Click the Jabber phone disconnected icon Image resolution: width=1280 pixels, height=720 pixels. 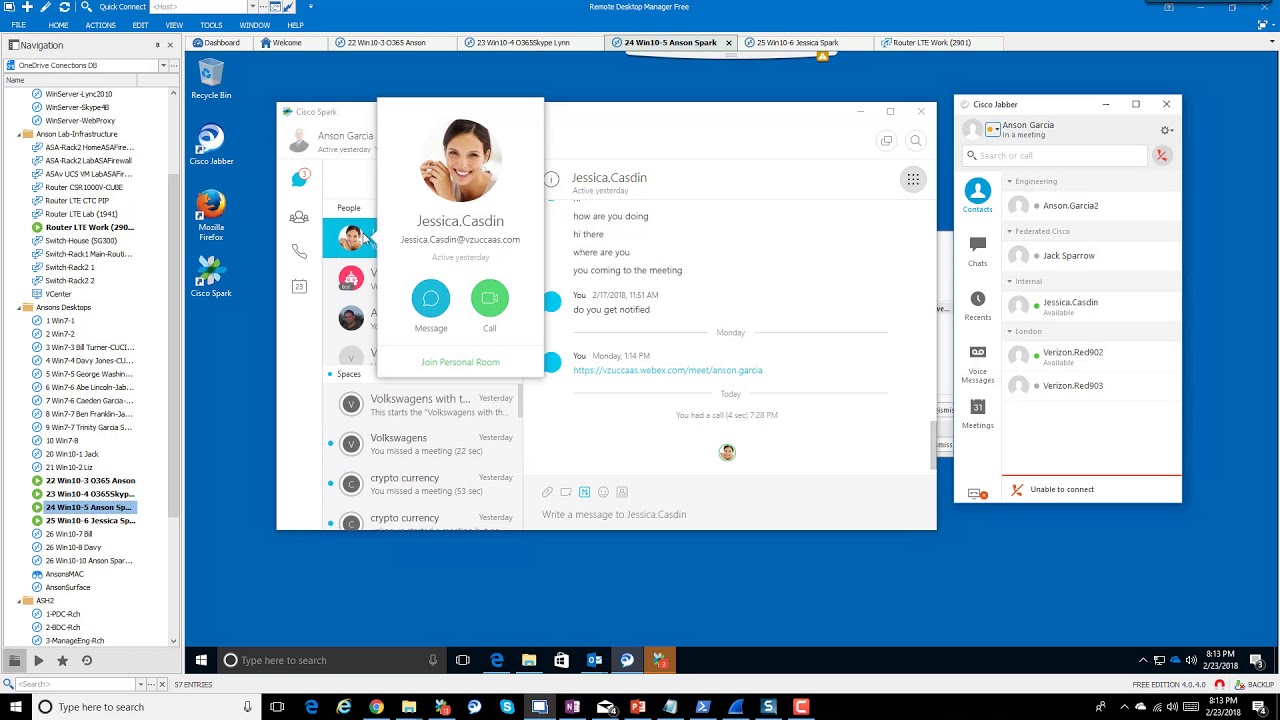point(1161,155)
